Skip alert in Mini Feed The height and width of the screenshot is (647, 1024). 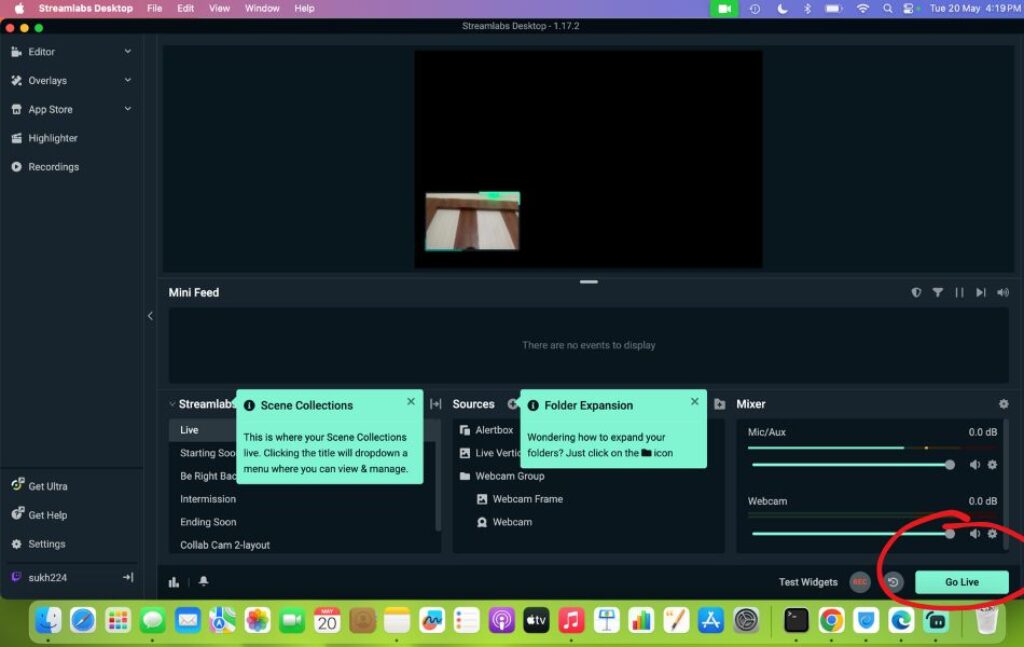point(980,292)
